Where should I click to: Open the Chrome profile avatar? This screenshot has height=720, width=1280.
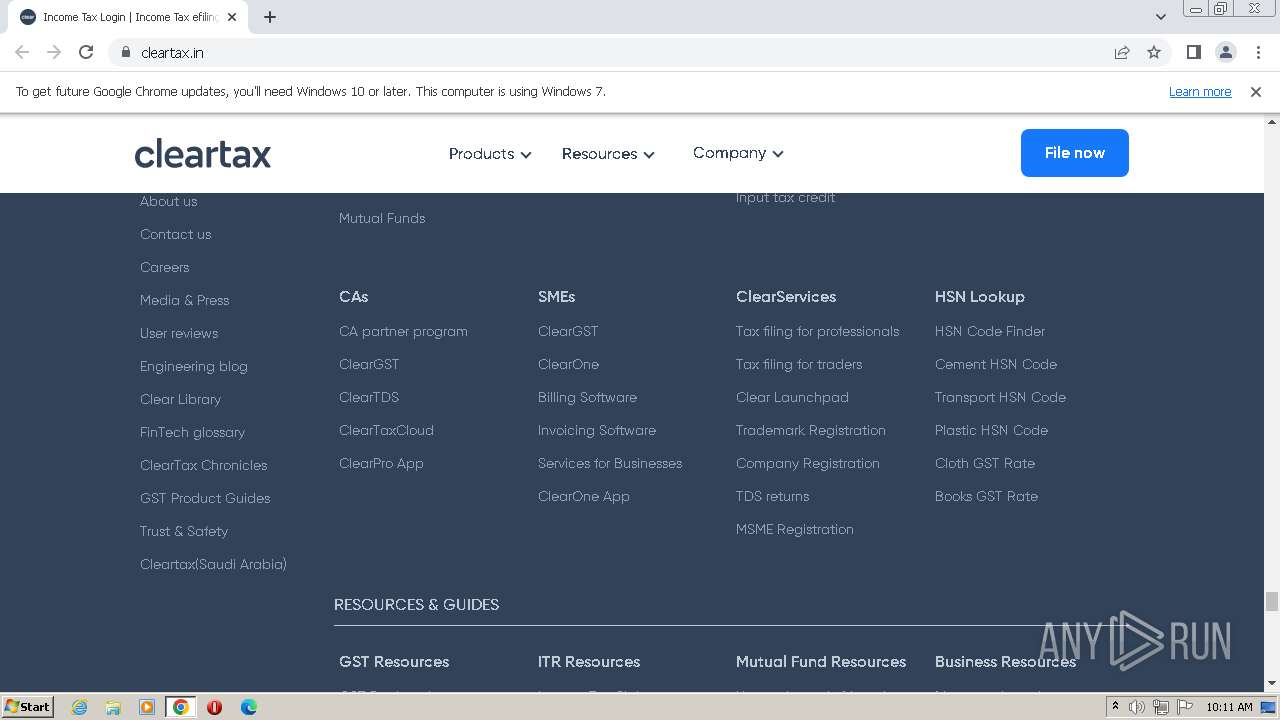[x=1225, y=52]
